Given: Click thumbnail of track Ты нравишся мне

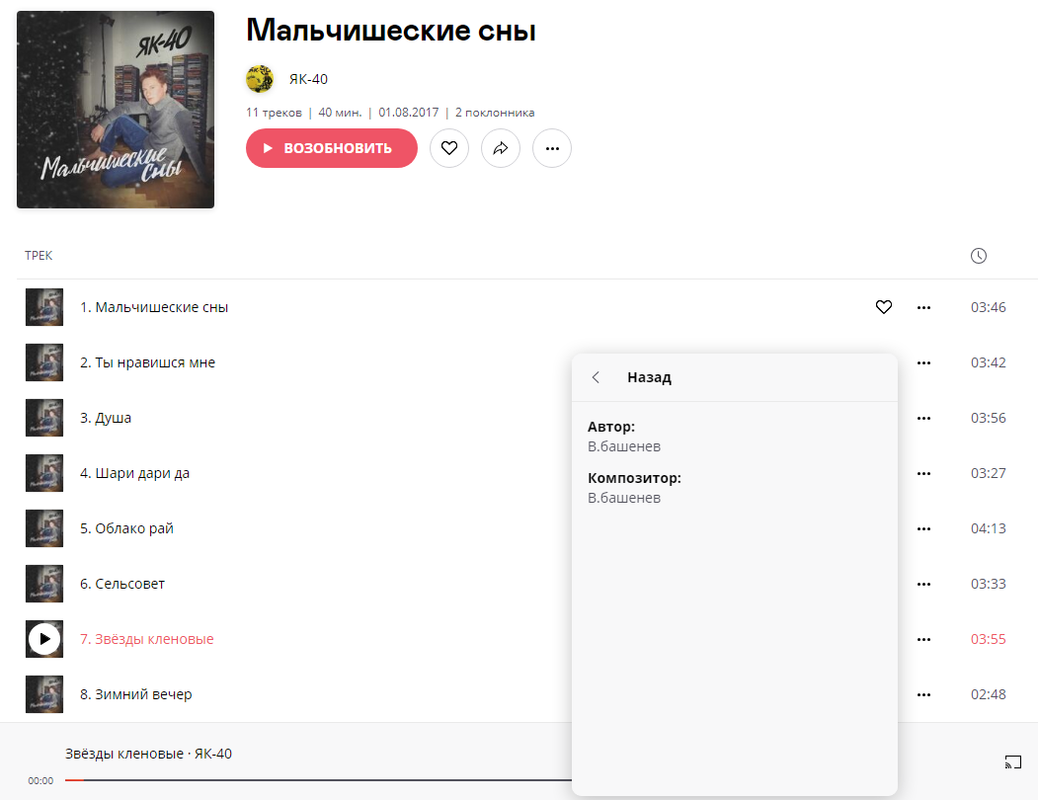Looking at the screenshot, I should [44, 363].
